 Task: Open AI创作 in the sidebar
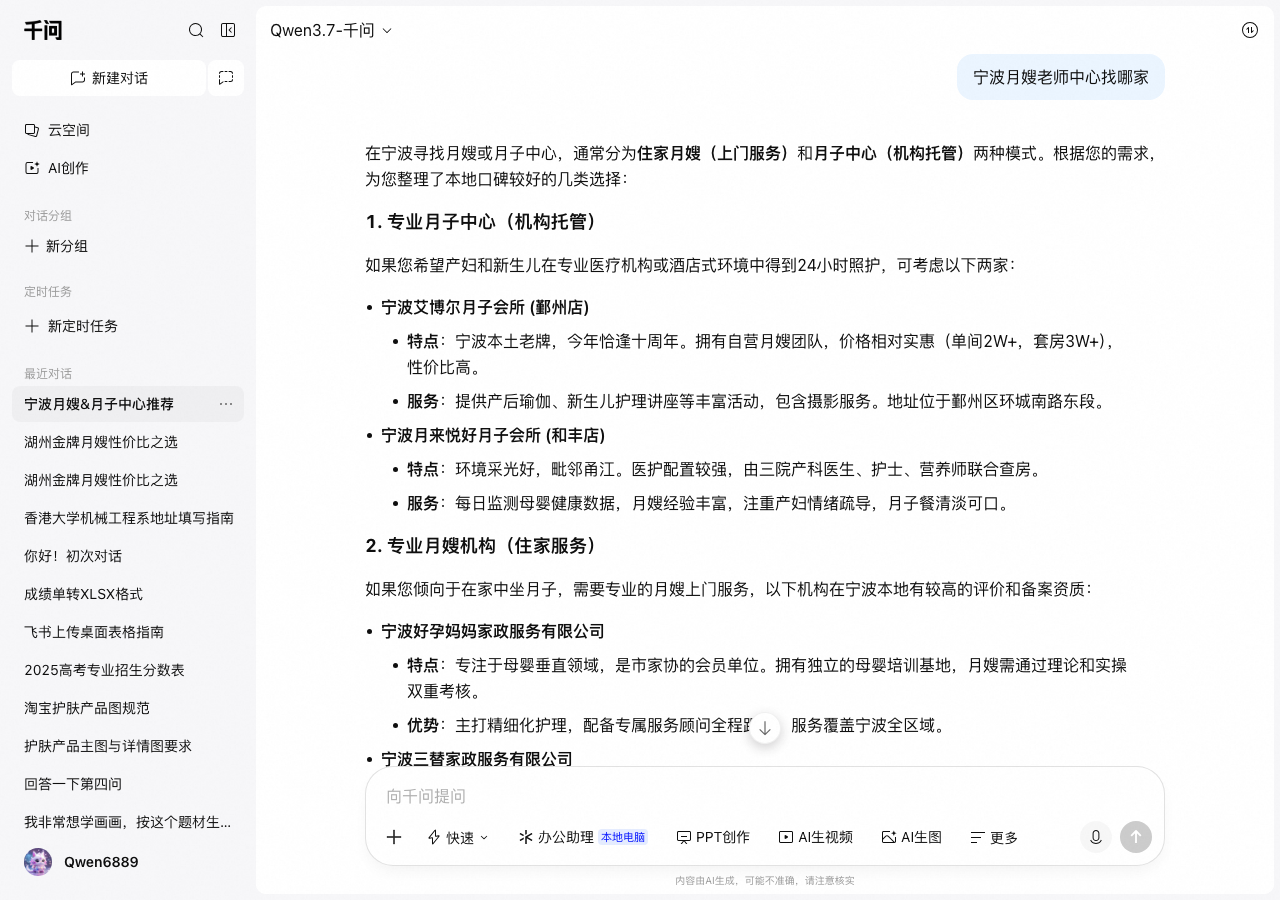point(128,168)
